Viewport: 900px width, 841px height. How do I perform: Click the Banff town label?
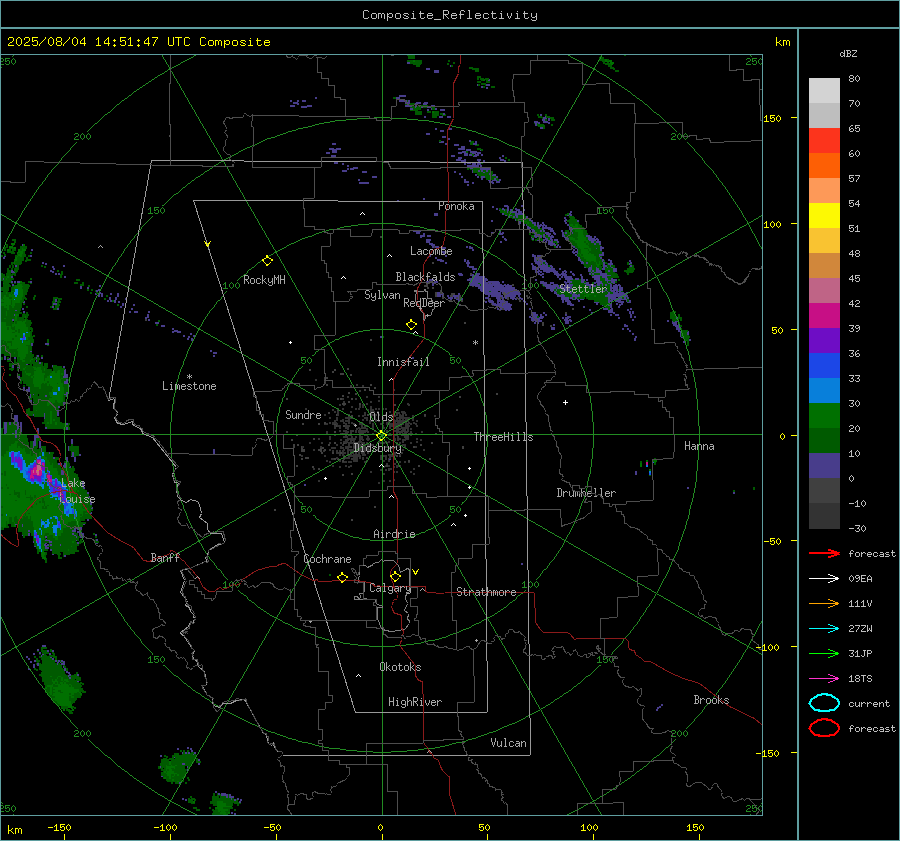[165, 557]
